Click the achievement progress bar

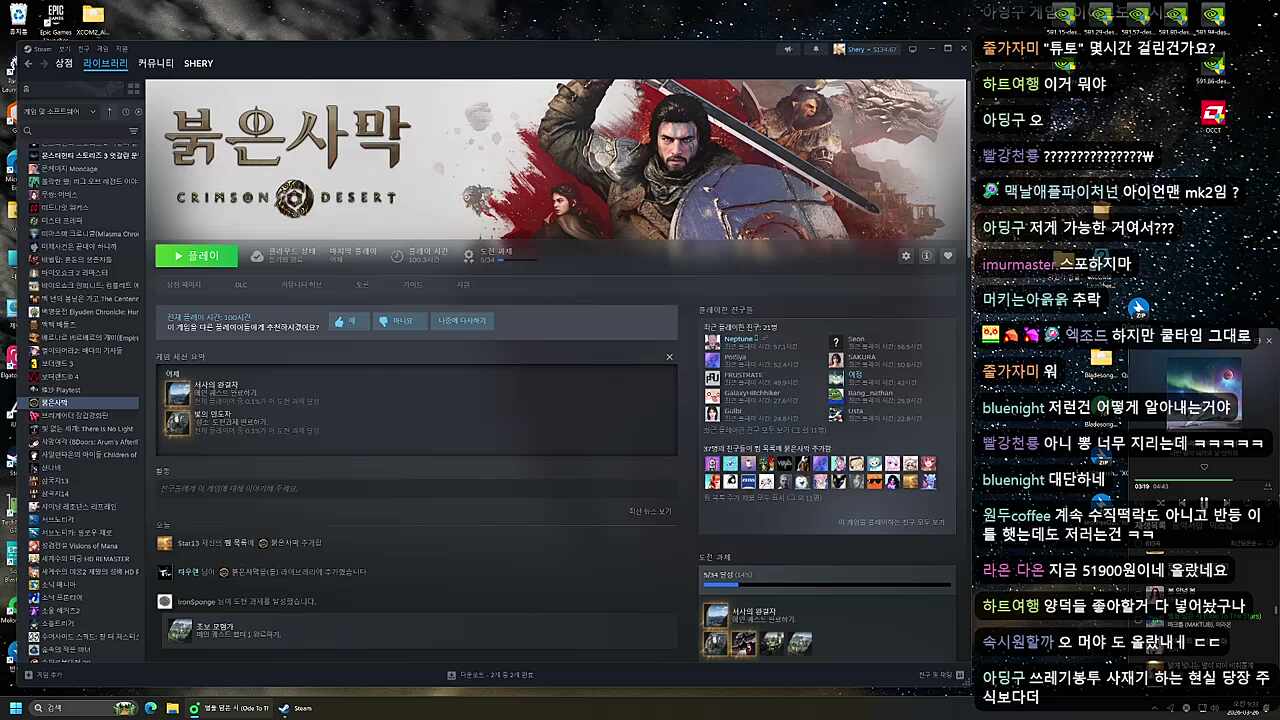click(x=827, y=585)
